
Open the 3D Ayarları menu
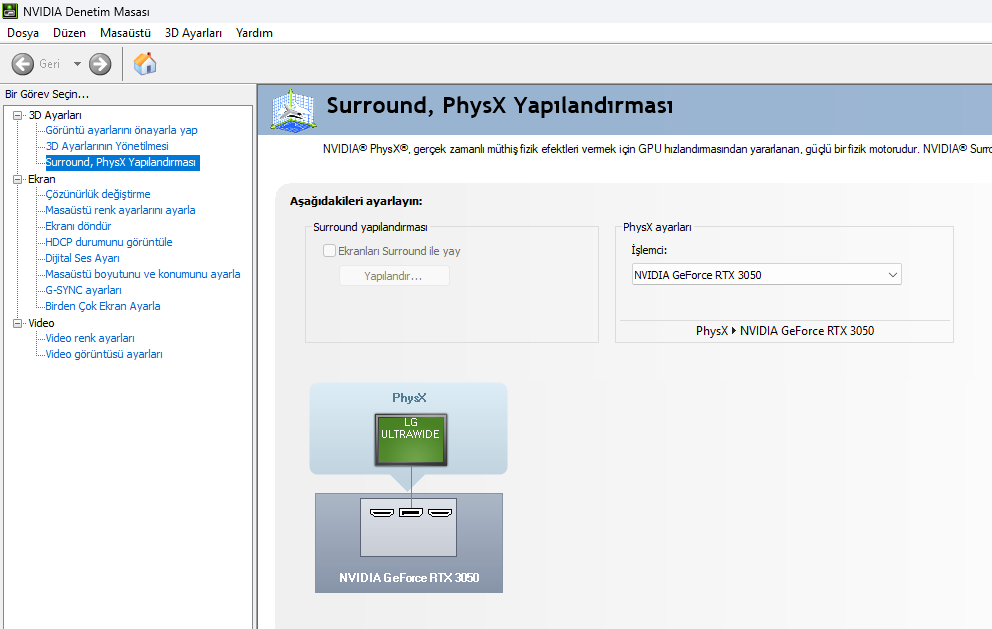click(193, 33)
